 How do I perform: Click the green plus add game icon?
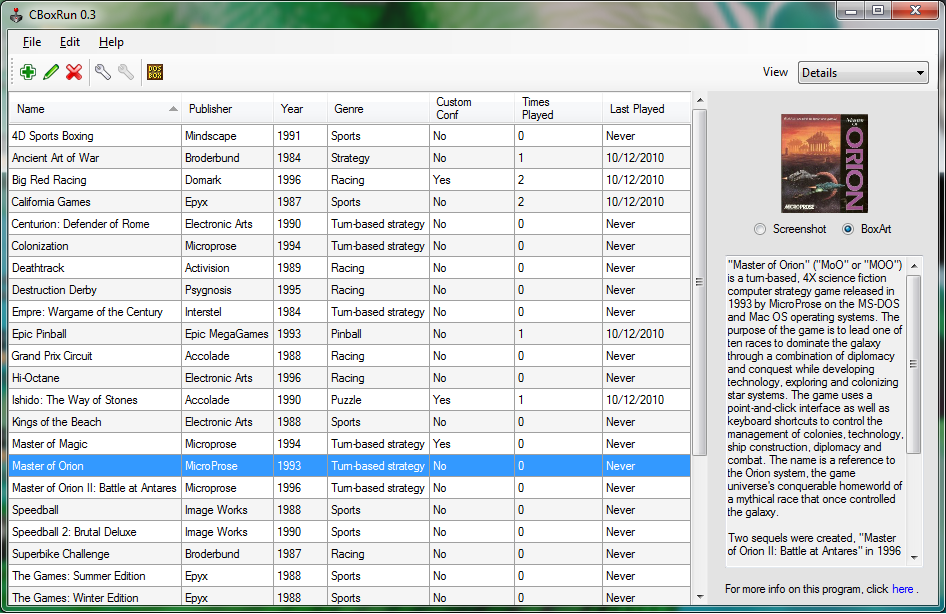click(27, 72)
